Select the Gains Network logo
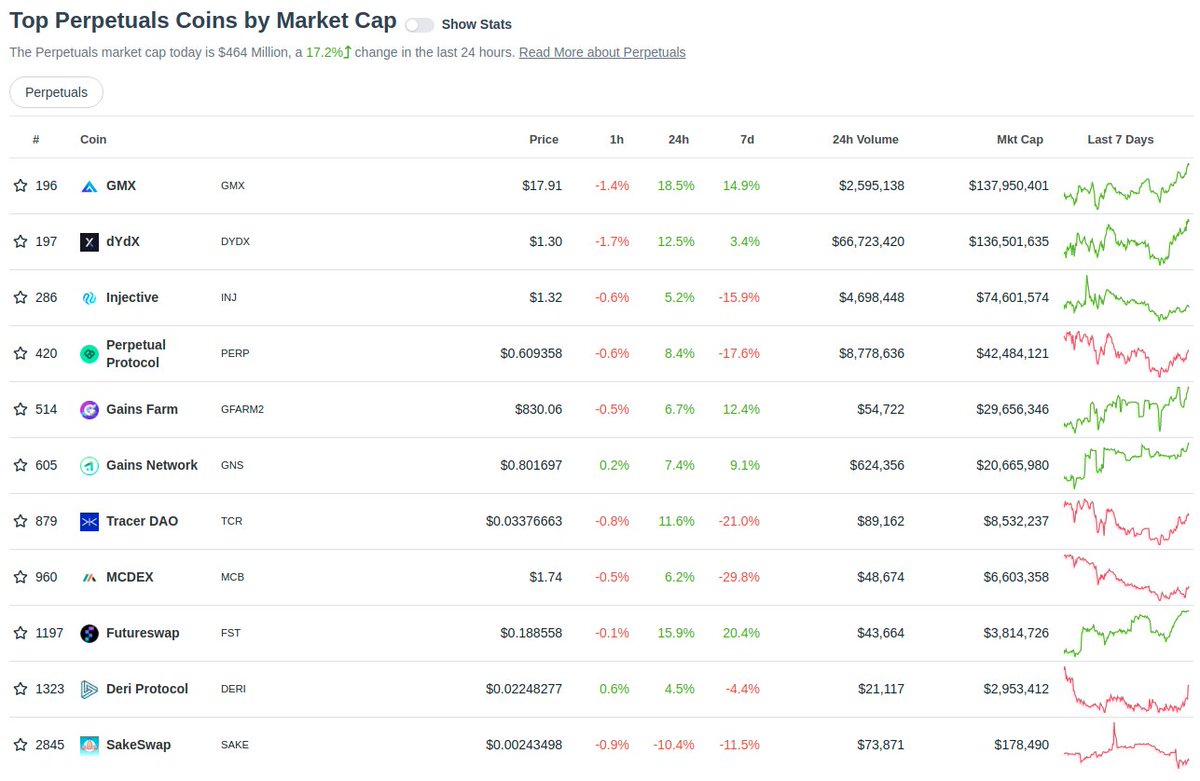 [x=87, y=465]
